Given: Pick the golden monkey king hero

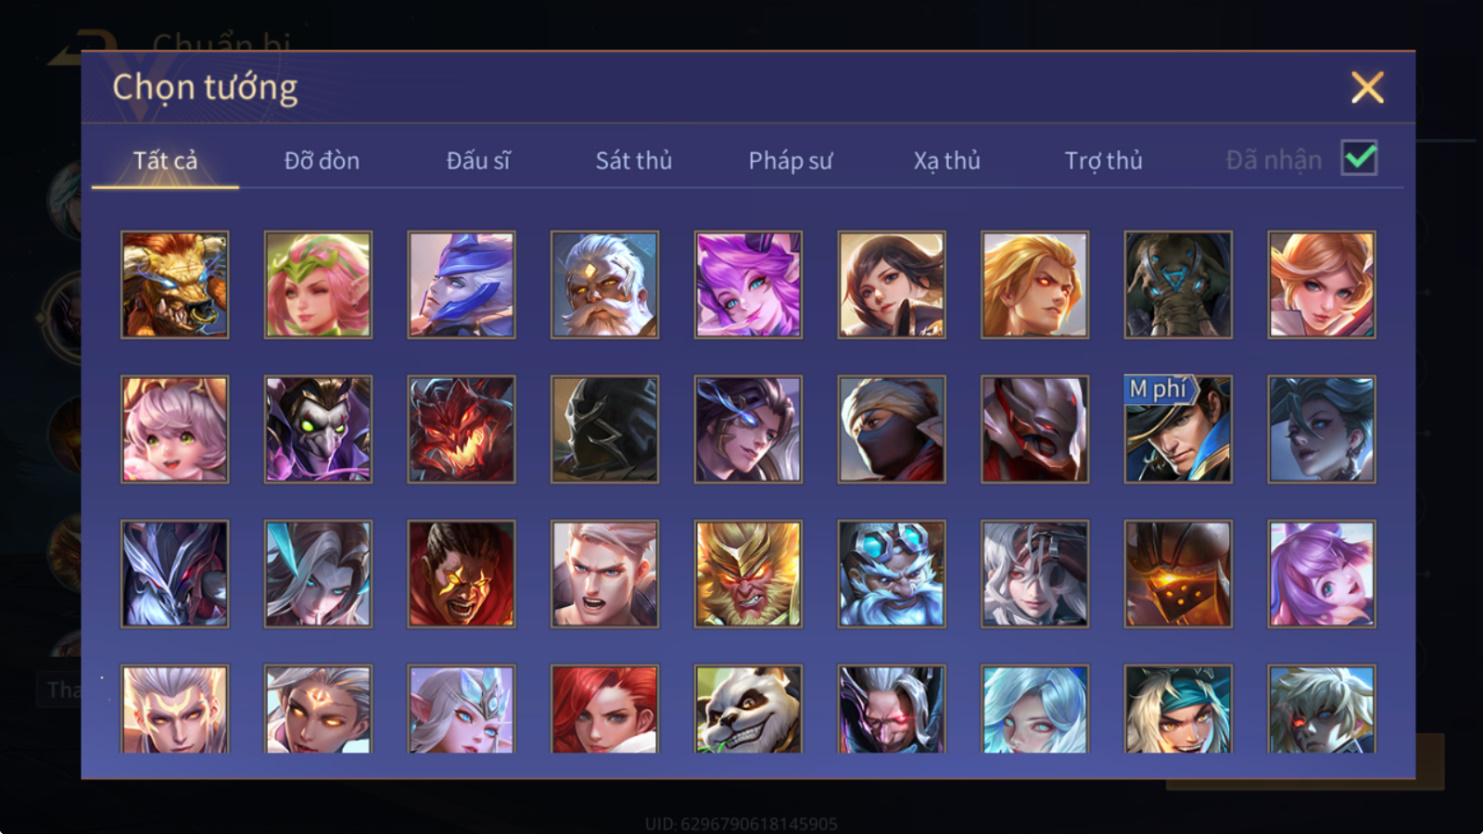Looking at the screenshot, I should click(x=748, y=574).
